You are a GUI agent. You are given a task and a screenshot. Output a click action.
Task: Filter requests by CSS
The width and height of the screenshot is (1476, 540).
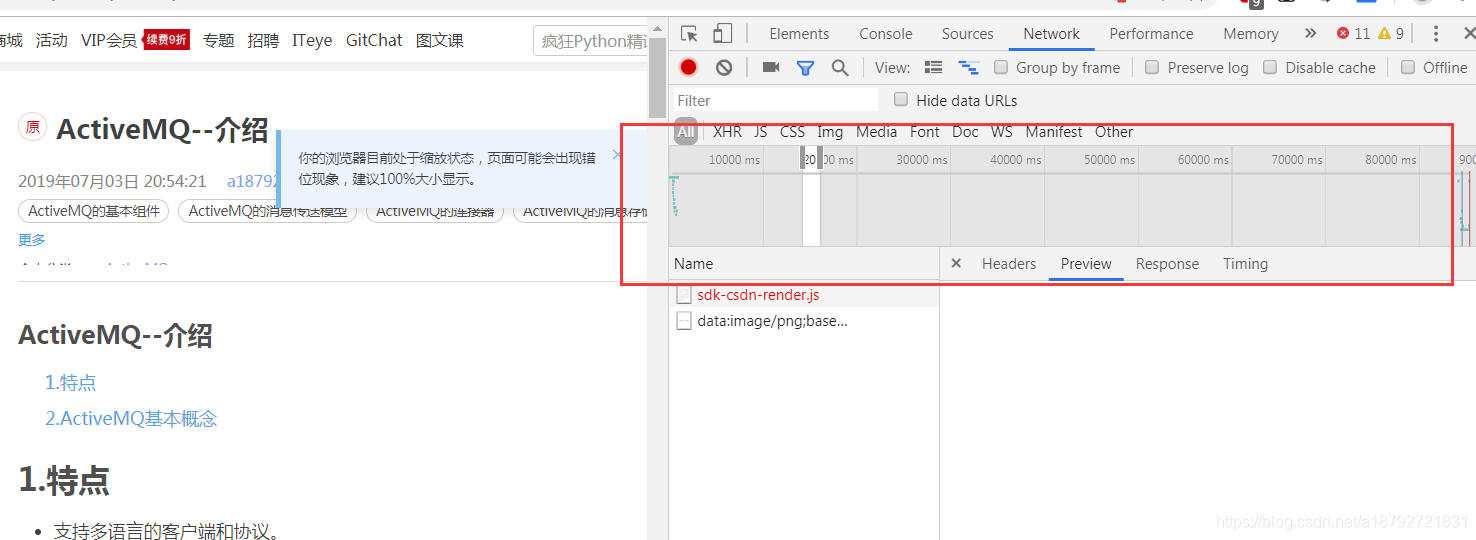point(792,132)
